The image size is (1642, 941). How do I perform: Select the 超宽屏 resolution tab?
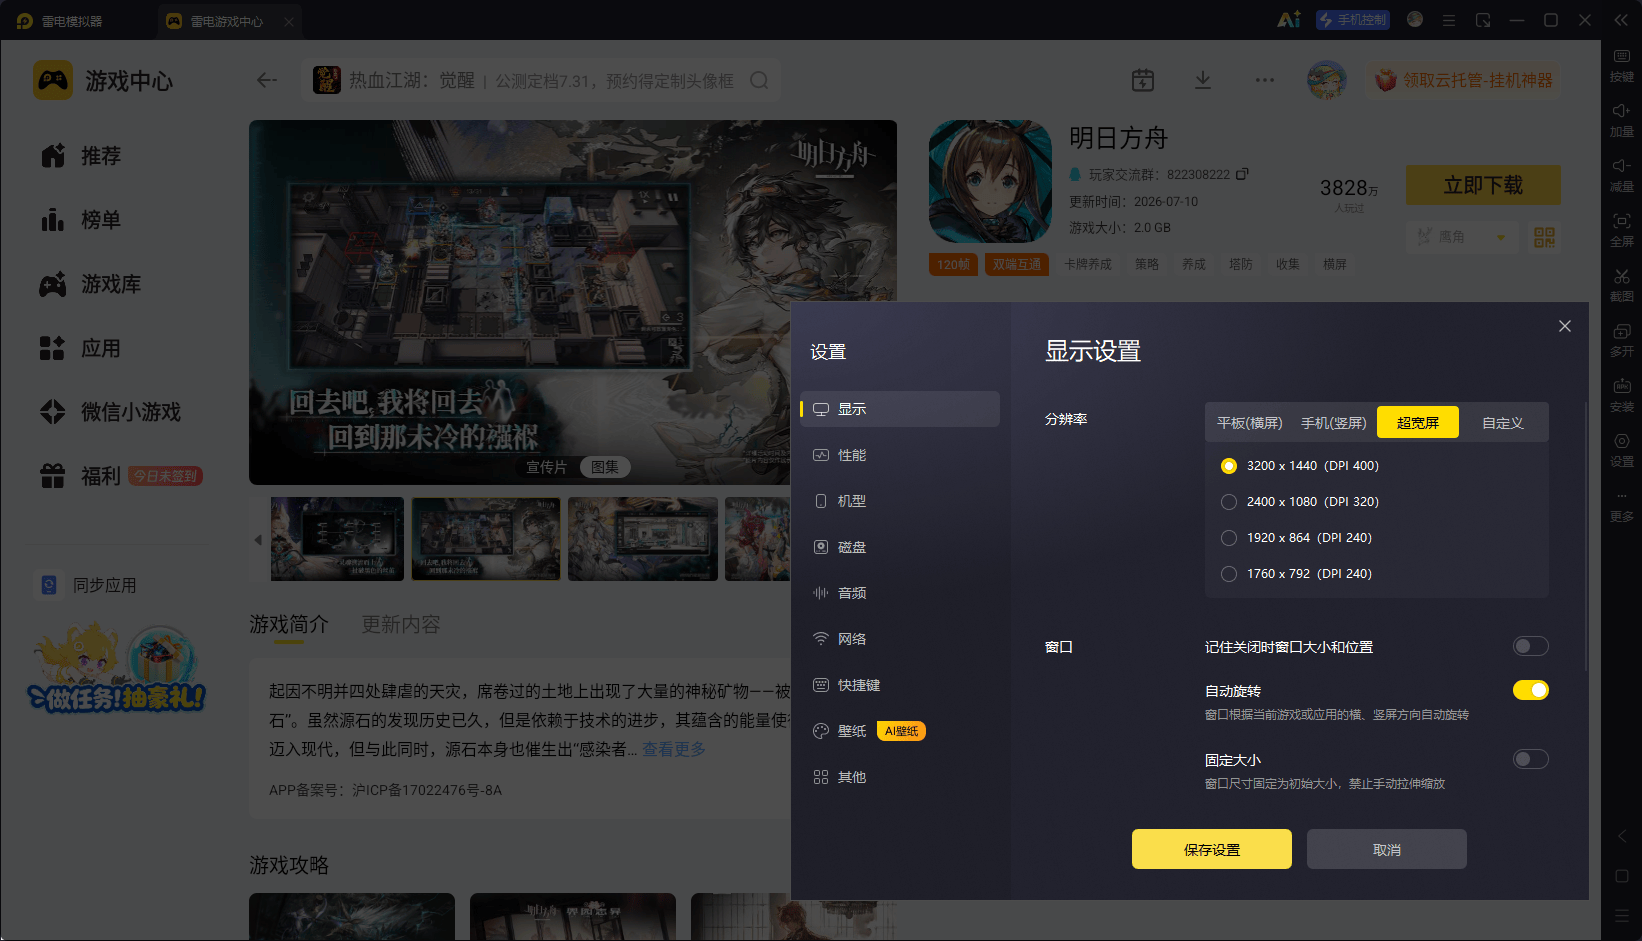click(x=1418, y=422)
